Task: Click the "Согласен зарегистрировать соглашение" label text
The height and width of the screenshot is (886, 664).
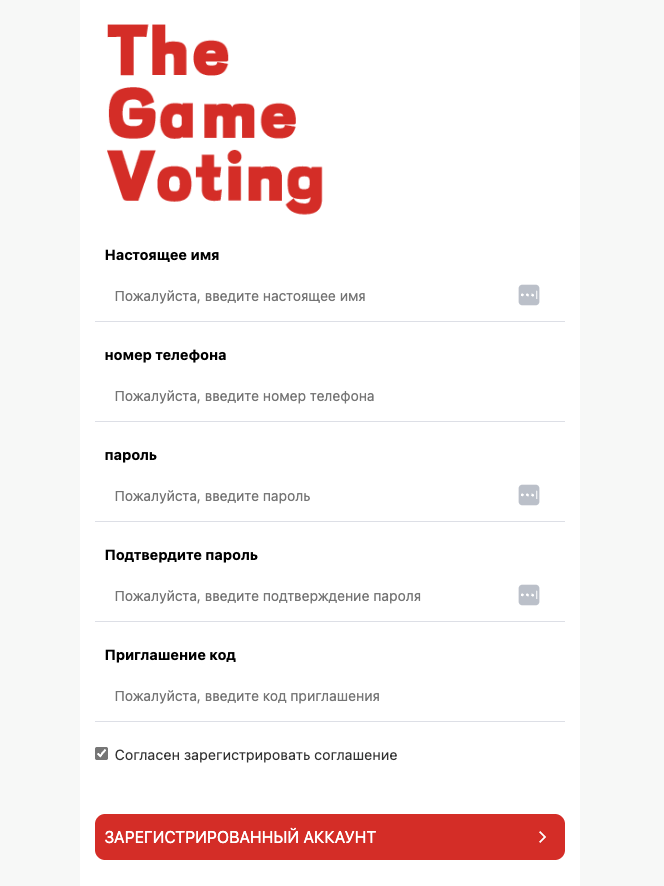Action: pyautogui.click(x=256, y=755)
